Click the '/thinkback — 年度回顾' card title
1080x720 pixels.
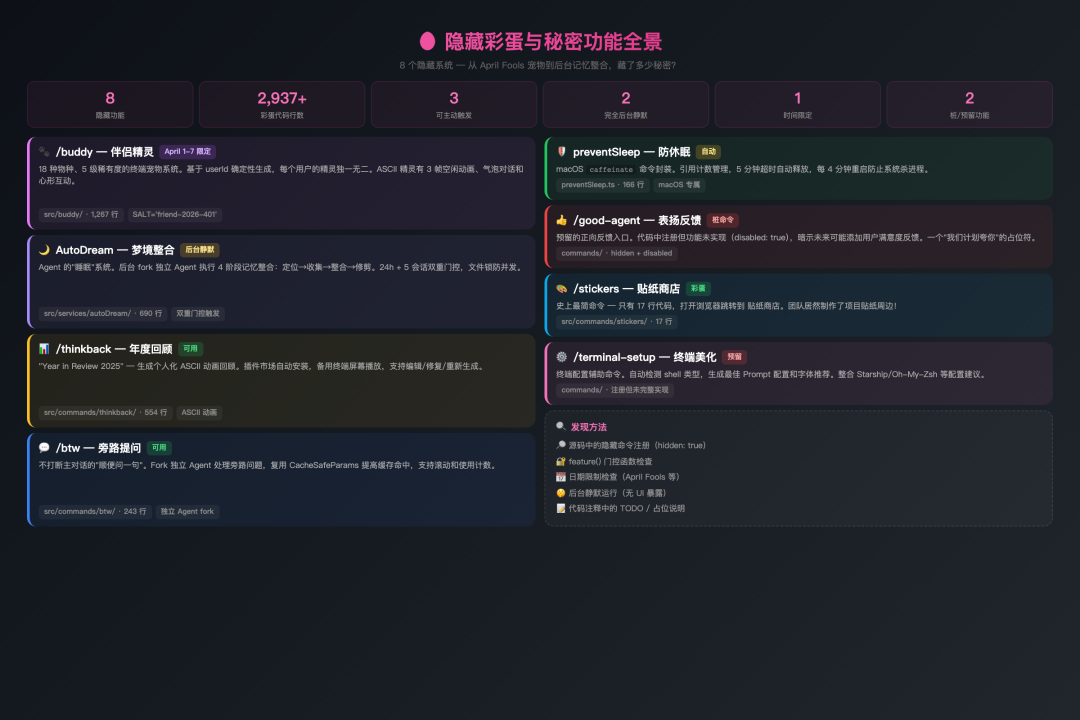click(x=114, y=349)
